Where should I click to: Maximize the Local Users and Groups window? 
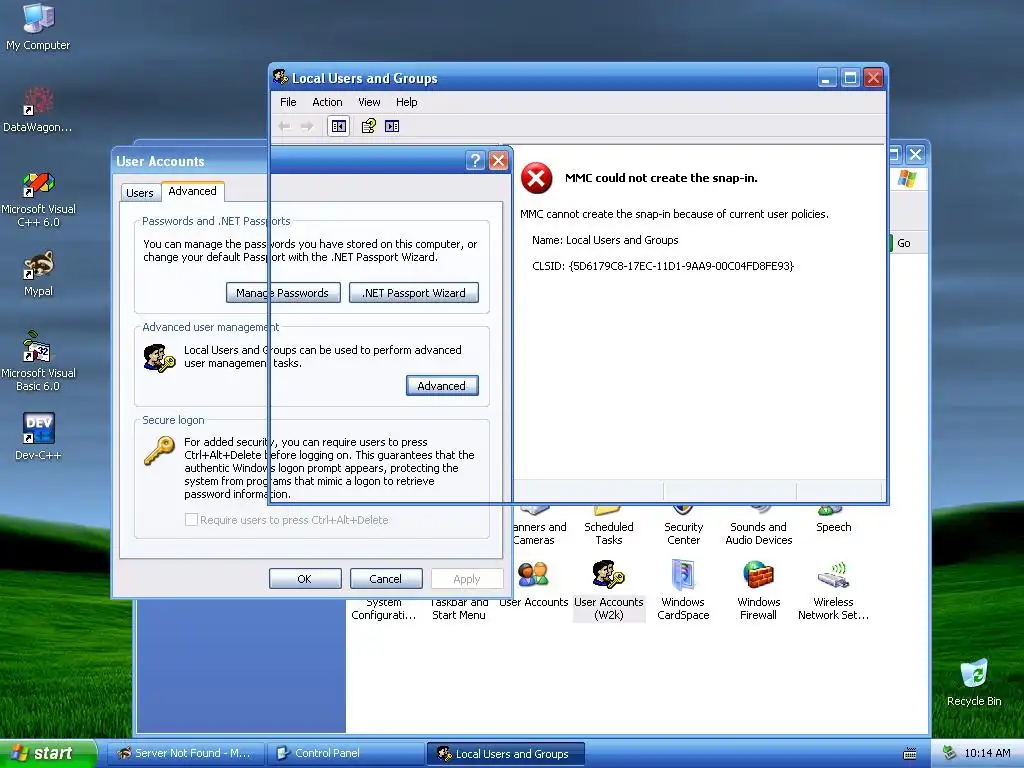850,78
